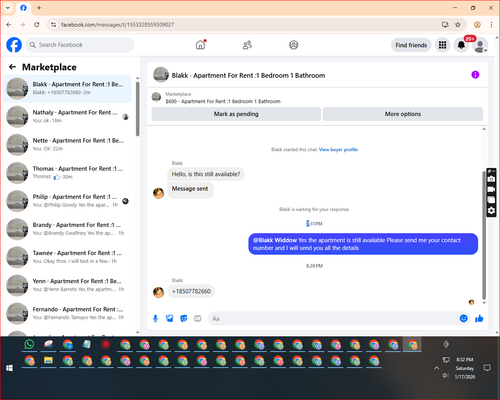Open the Friends icon in top navigation

247,45
